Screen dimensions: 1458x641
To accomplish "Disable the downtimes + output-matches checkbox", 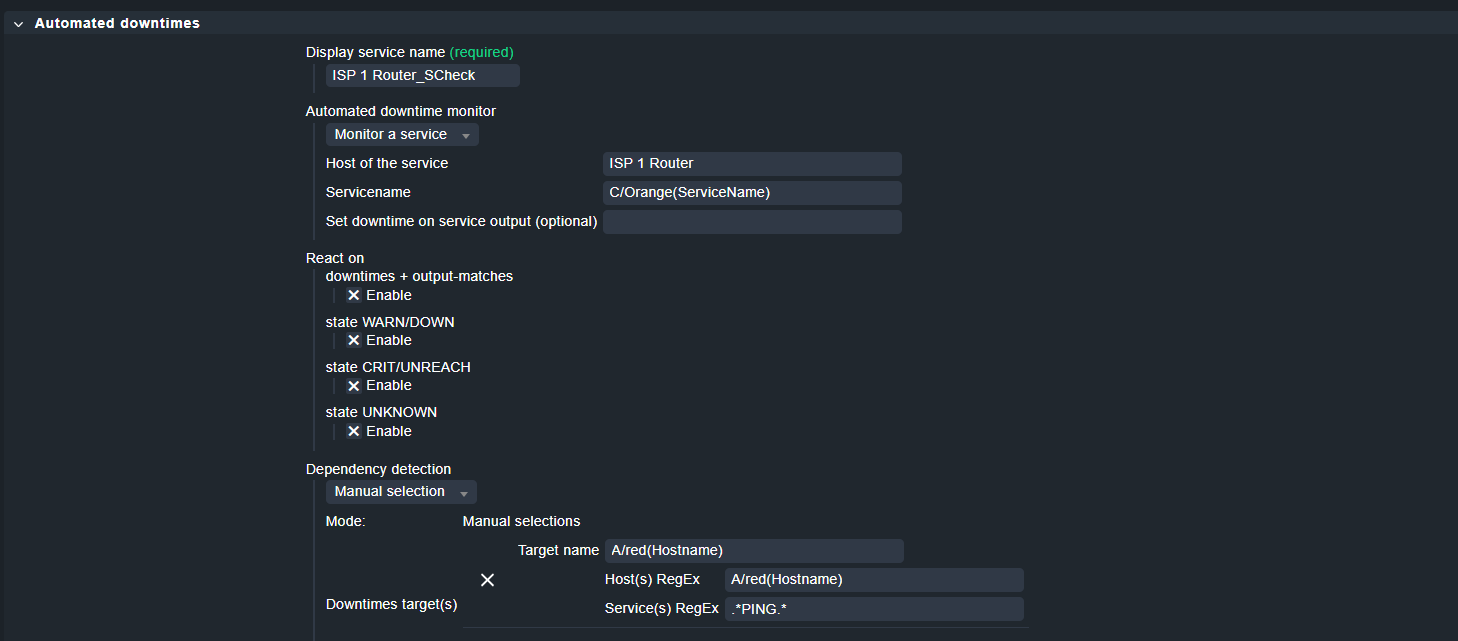I will click(354, 295).
